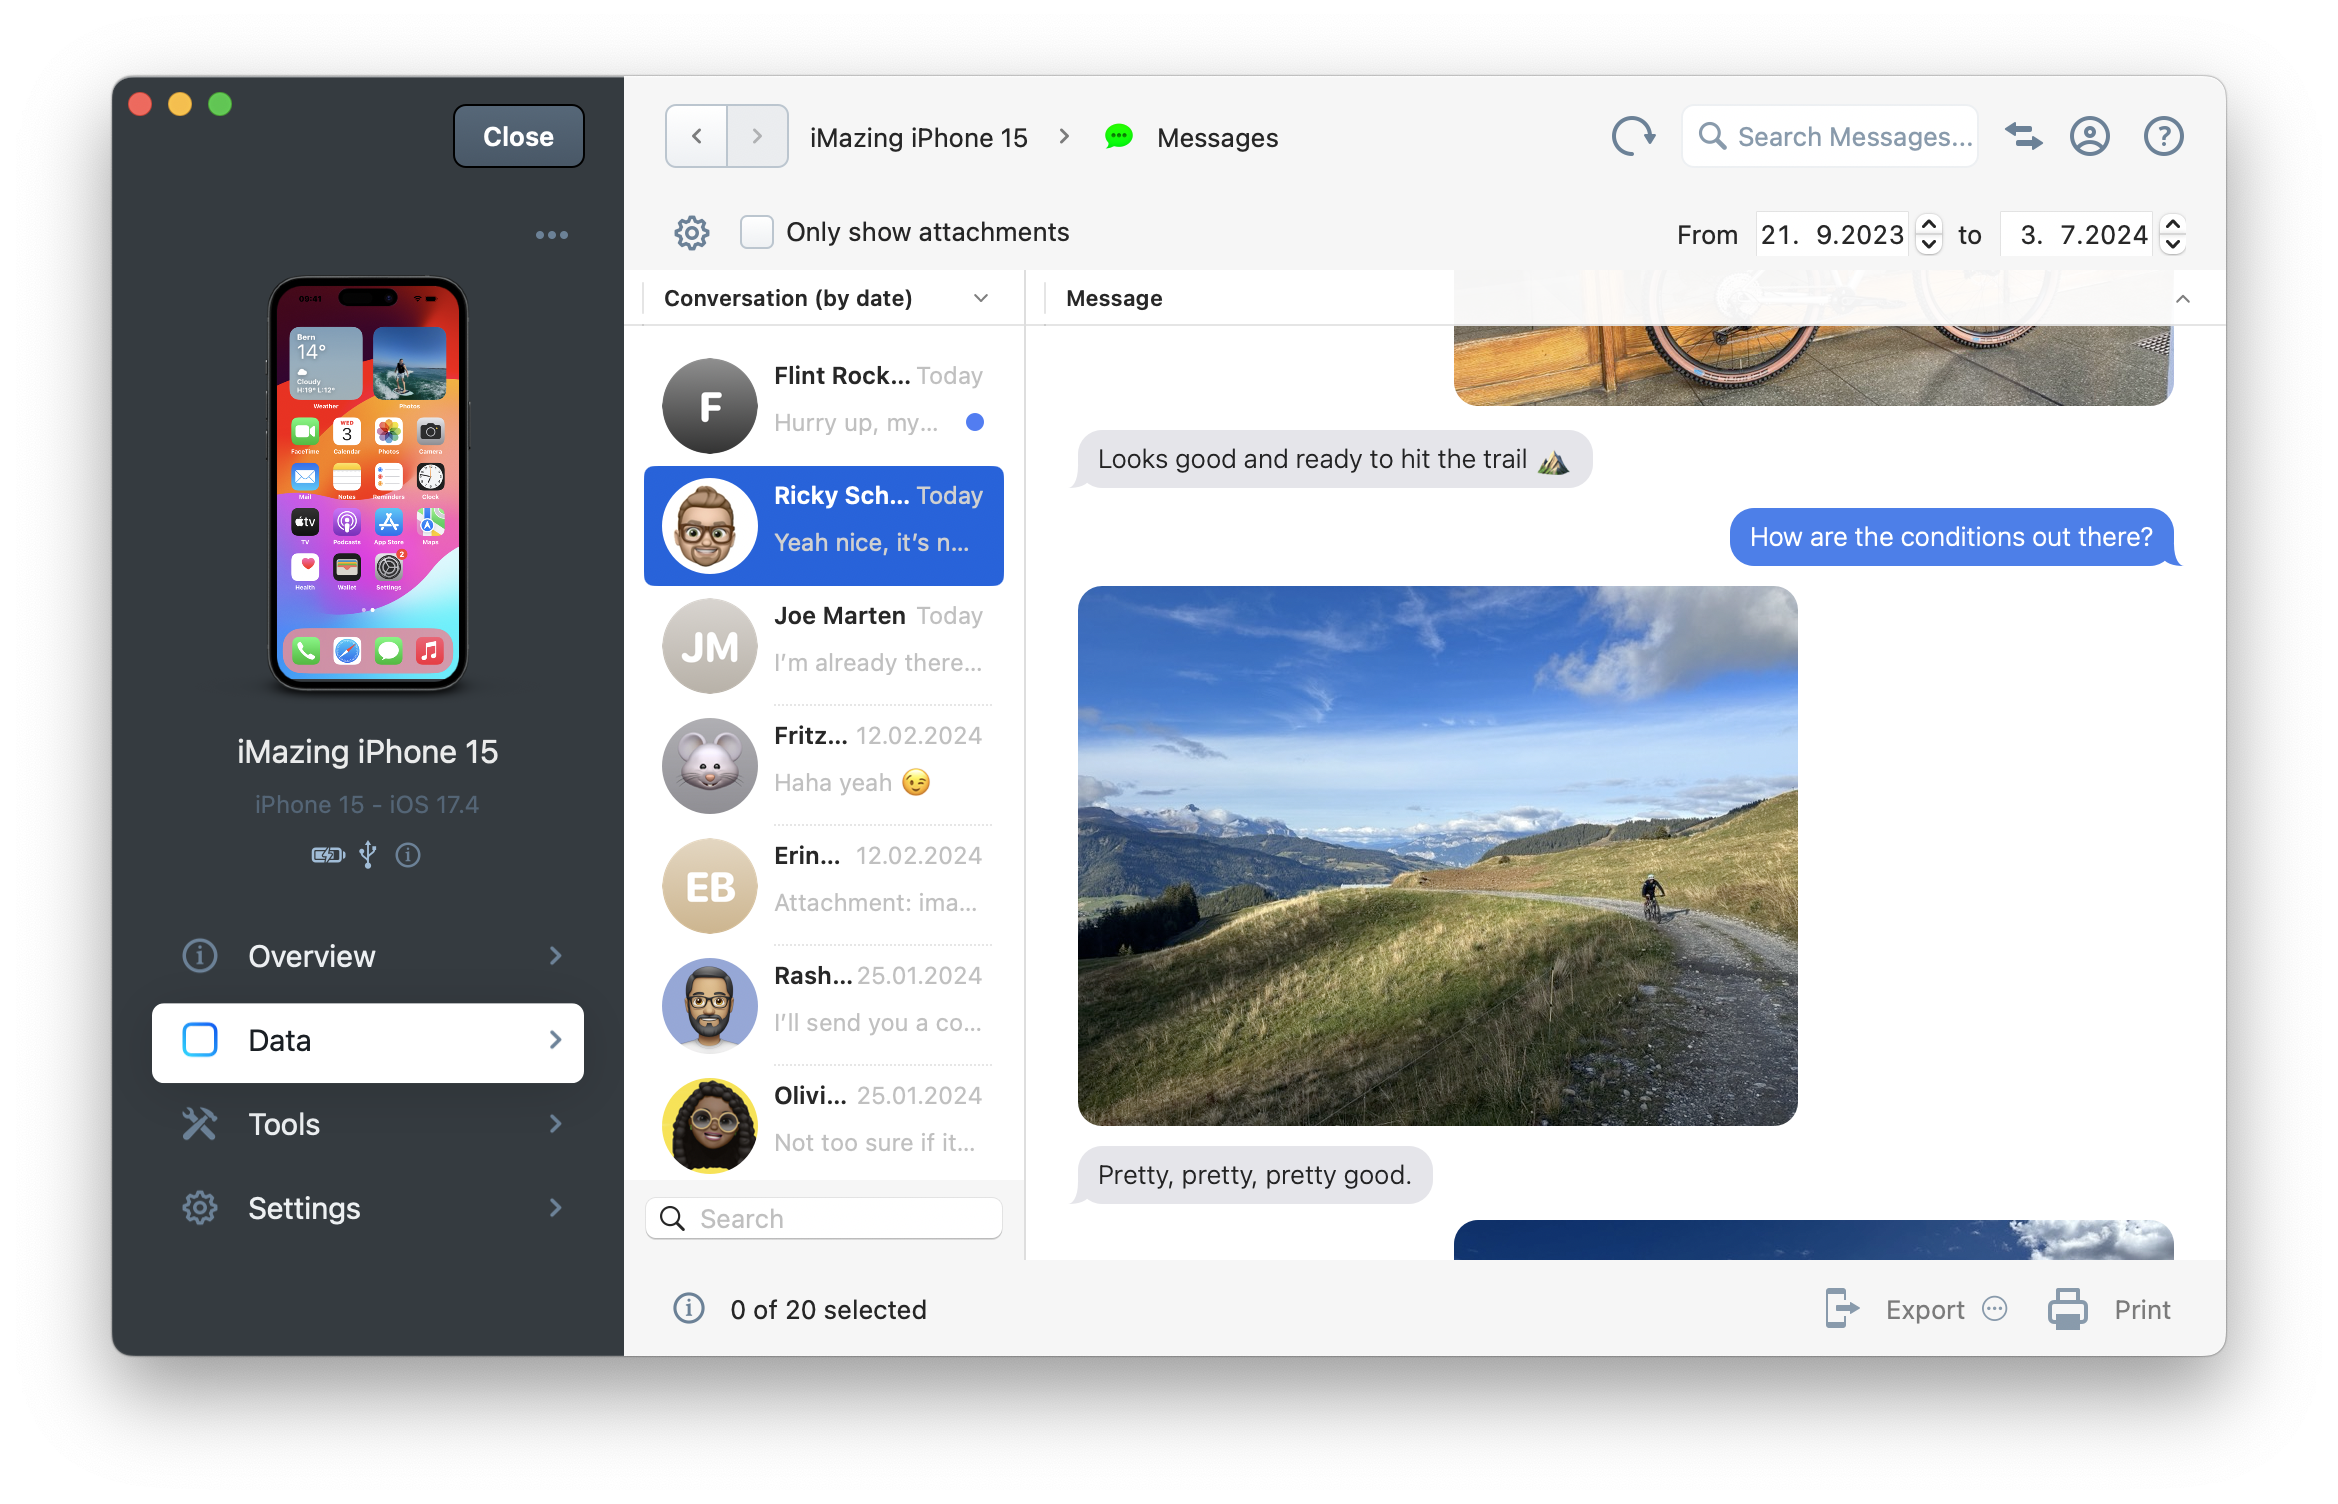The height and width of the screenshot is (1504, 2338).
Task: Click the Tools crossed wrench icon
Action: click(x=199, y=1124)
